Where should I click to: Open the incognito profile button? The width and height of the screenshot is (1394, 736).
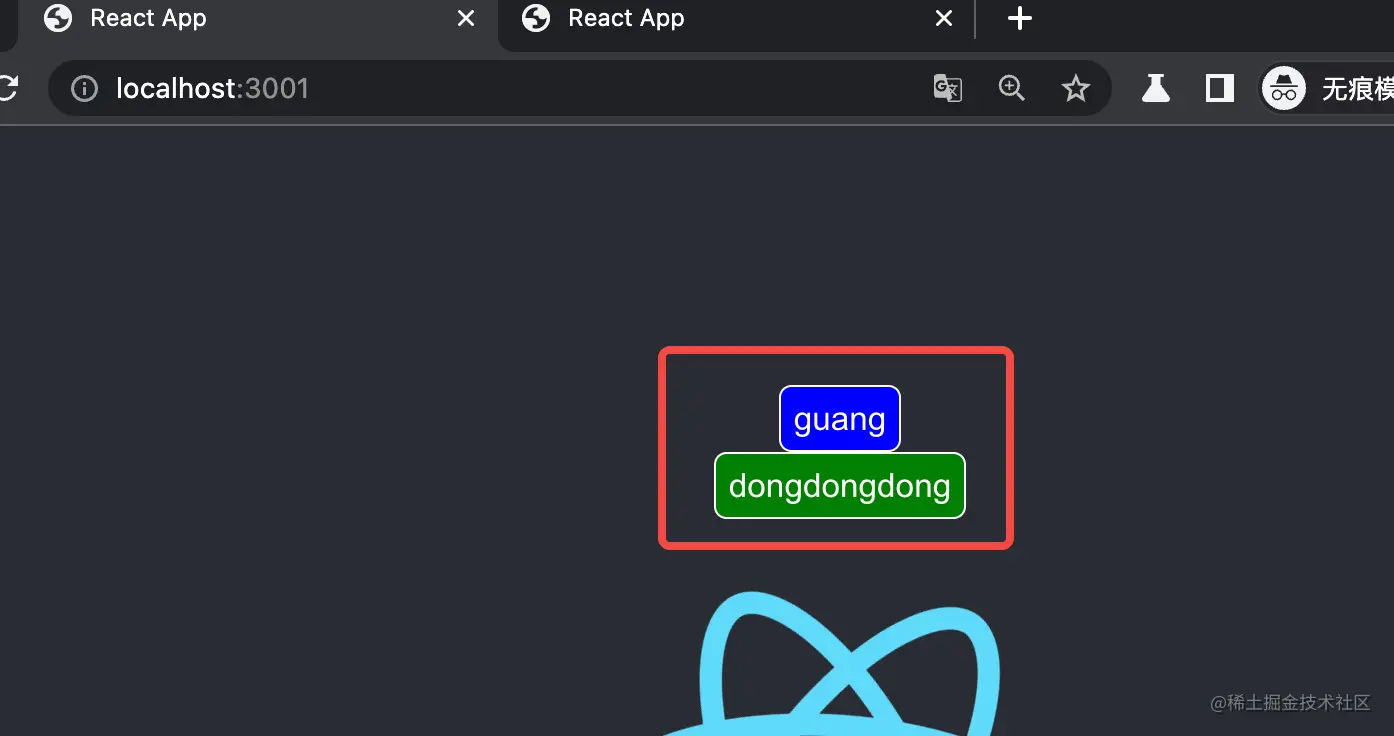[x=1326, y=89]
